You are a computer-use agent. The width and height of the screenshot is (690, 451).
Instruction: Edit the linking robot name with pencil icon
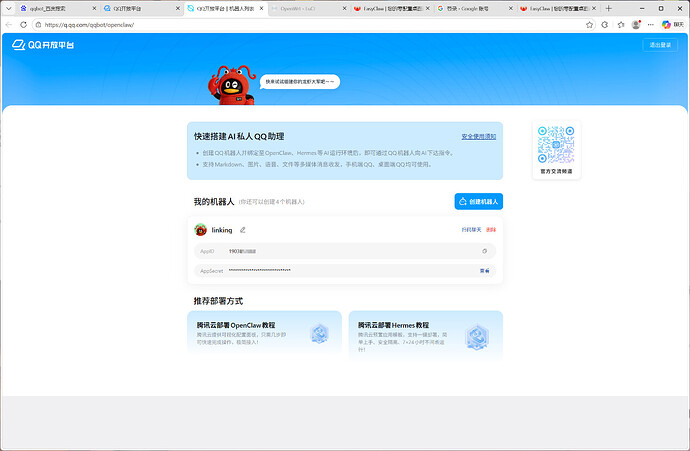242,230
